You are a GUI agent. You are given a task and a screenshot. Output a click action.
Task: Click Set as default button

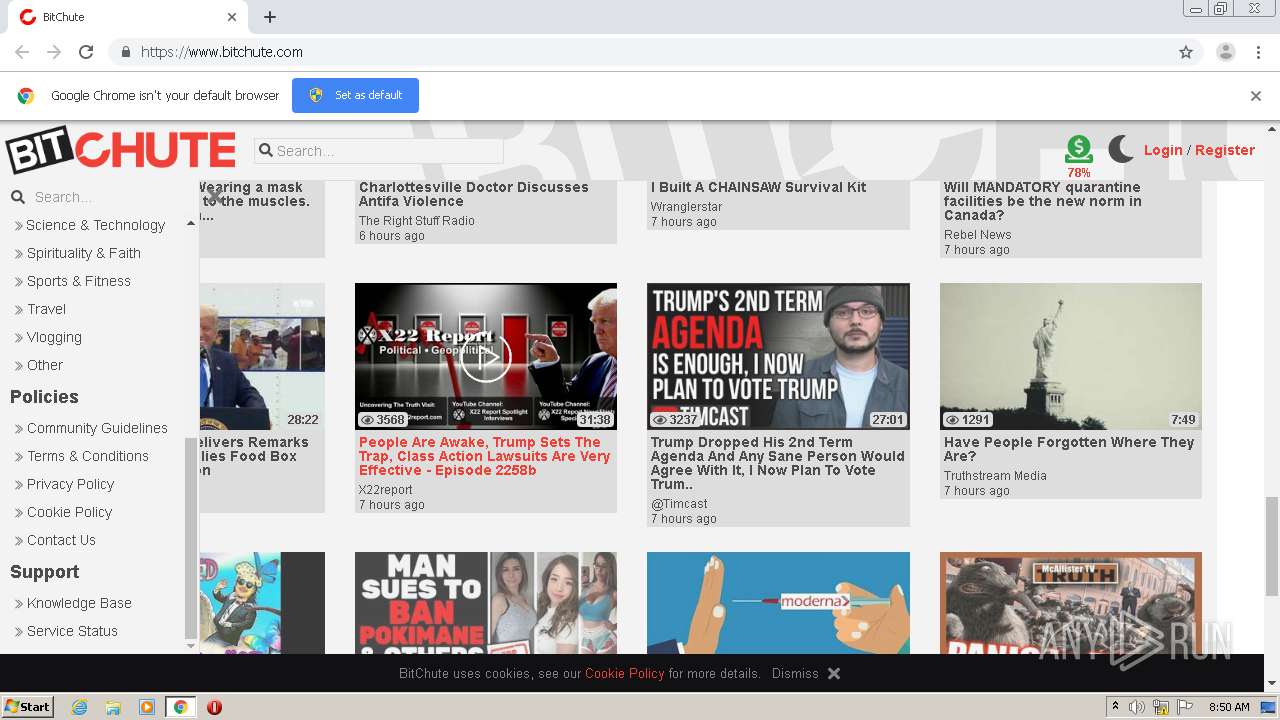355,95
